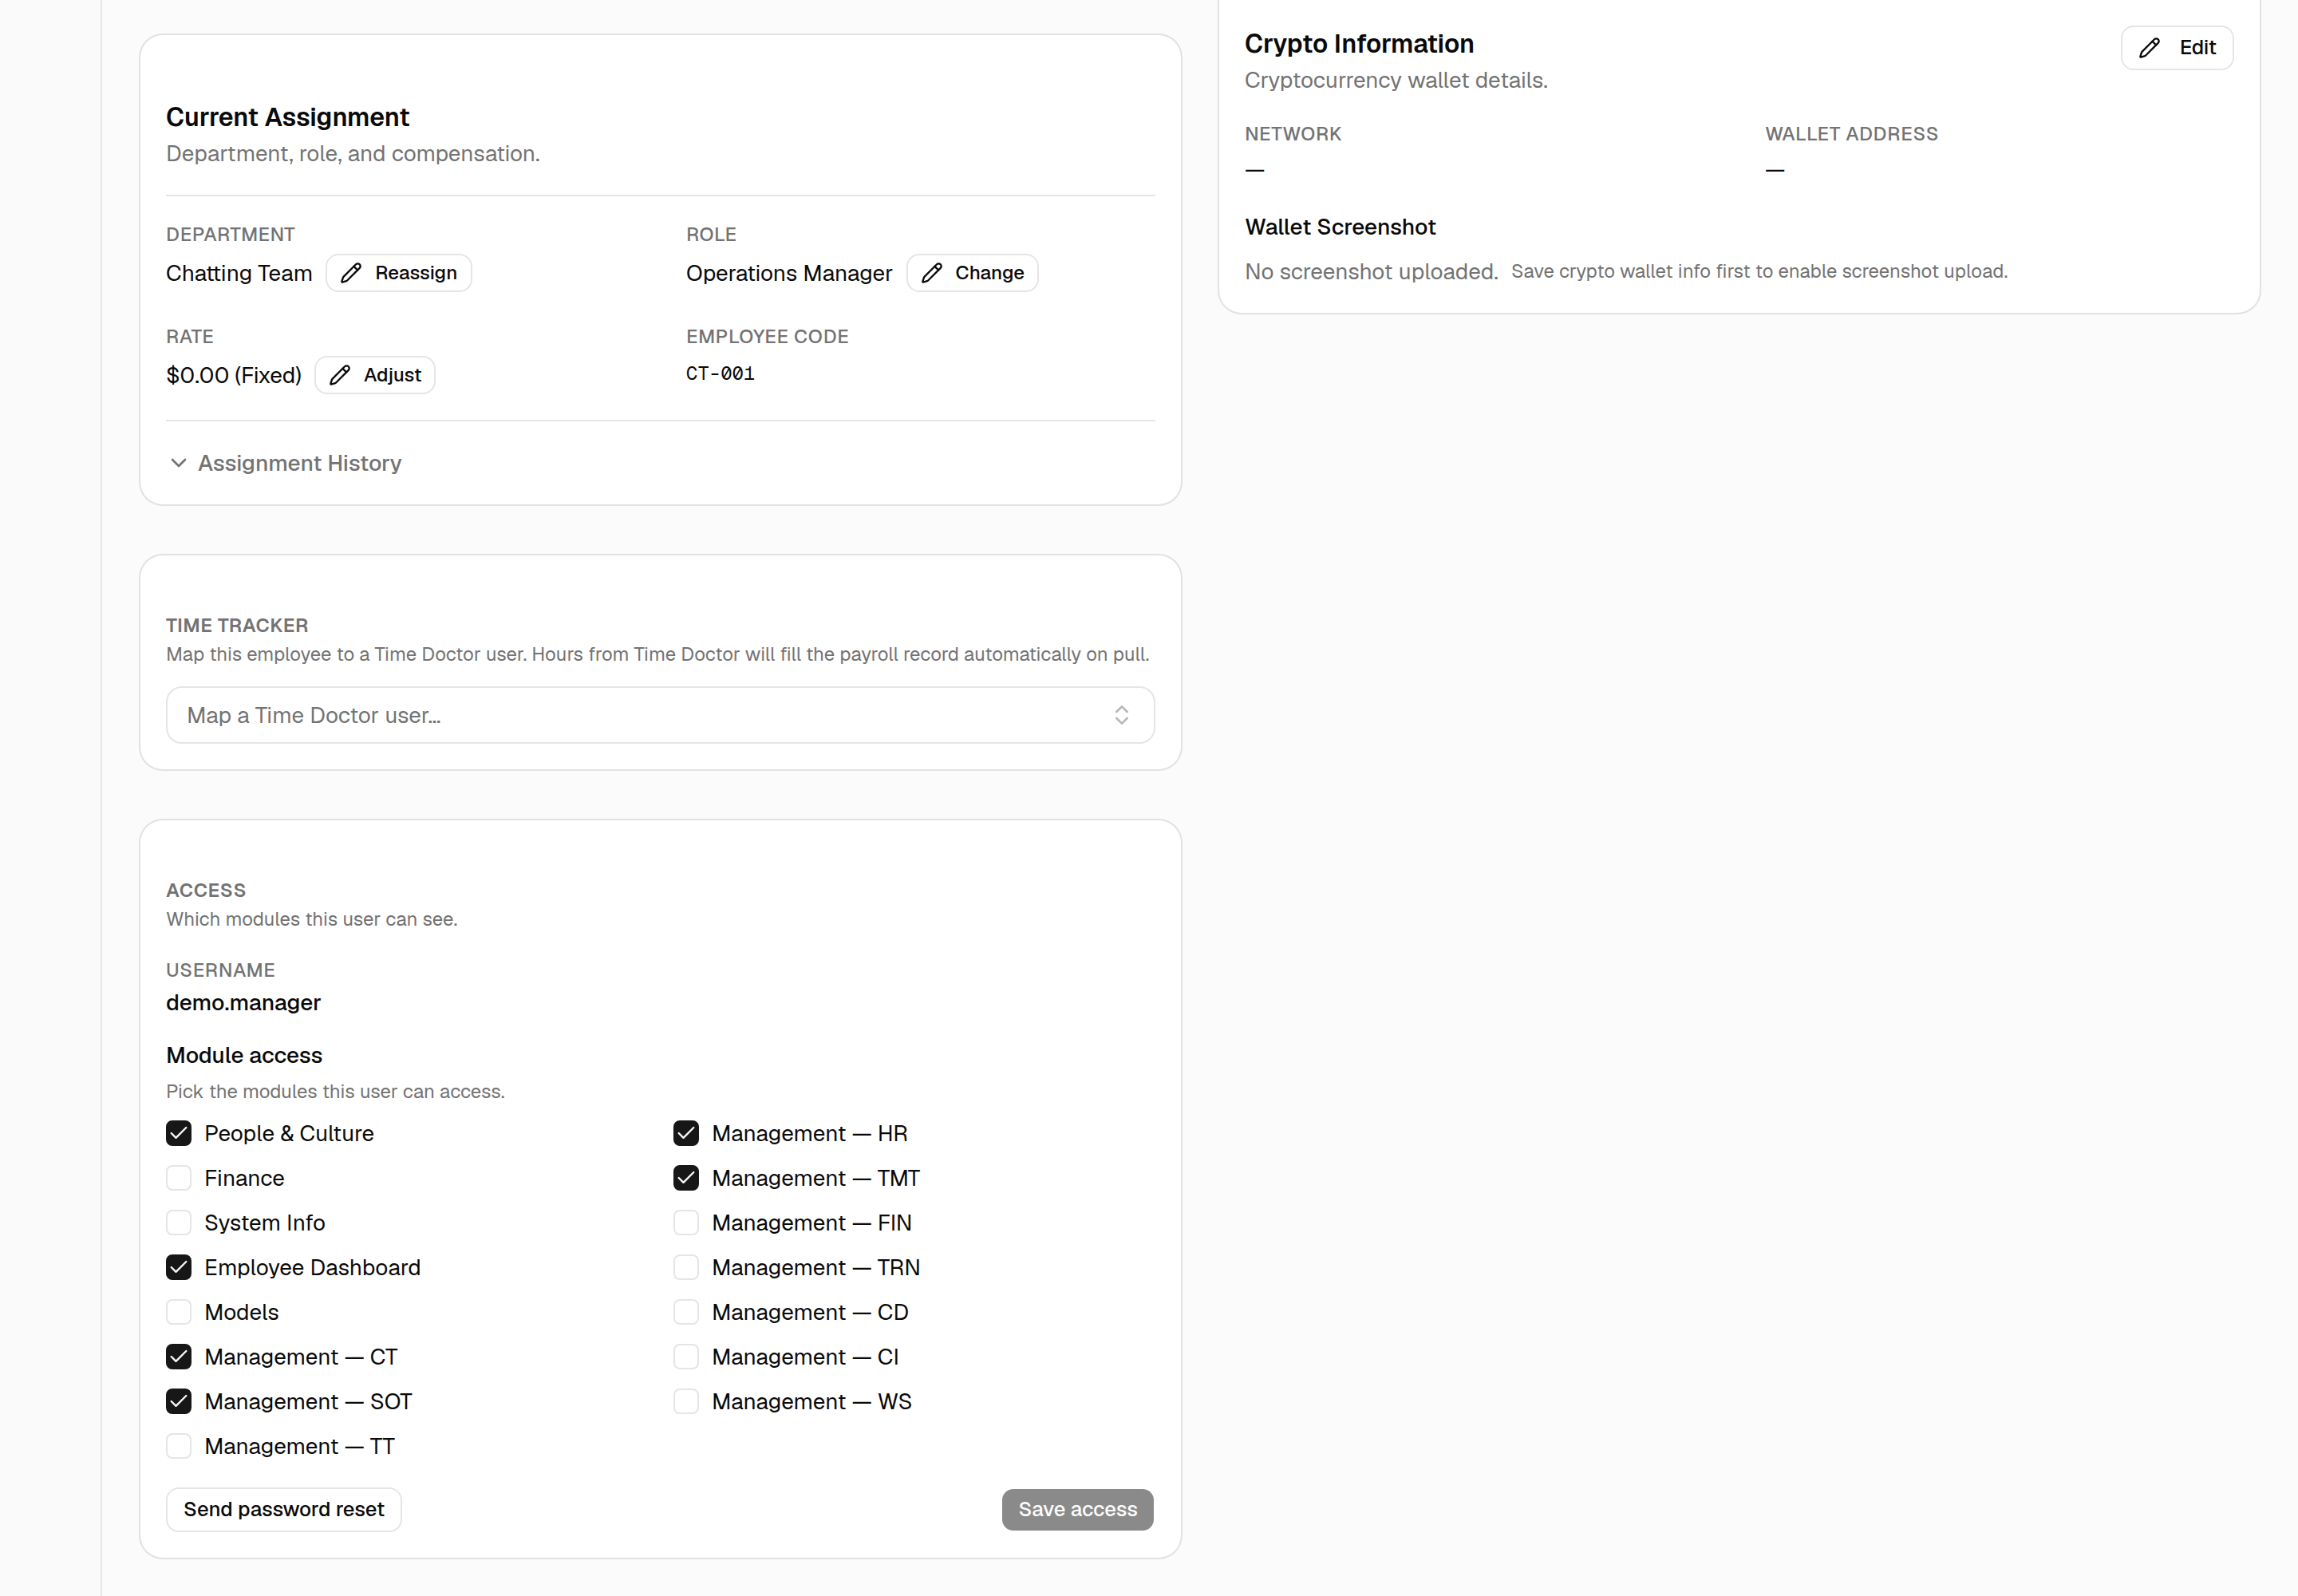The width and height of the screenshot is (2298, 1596).
Task: Click the Change role button
Action: point(972,273)
